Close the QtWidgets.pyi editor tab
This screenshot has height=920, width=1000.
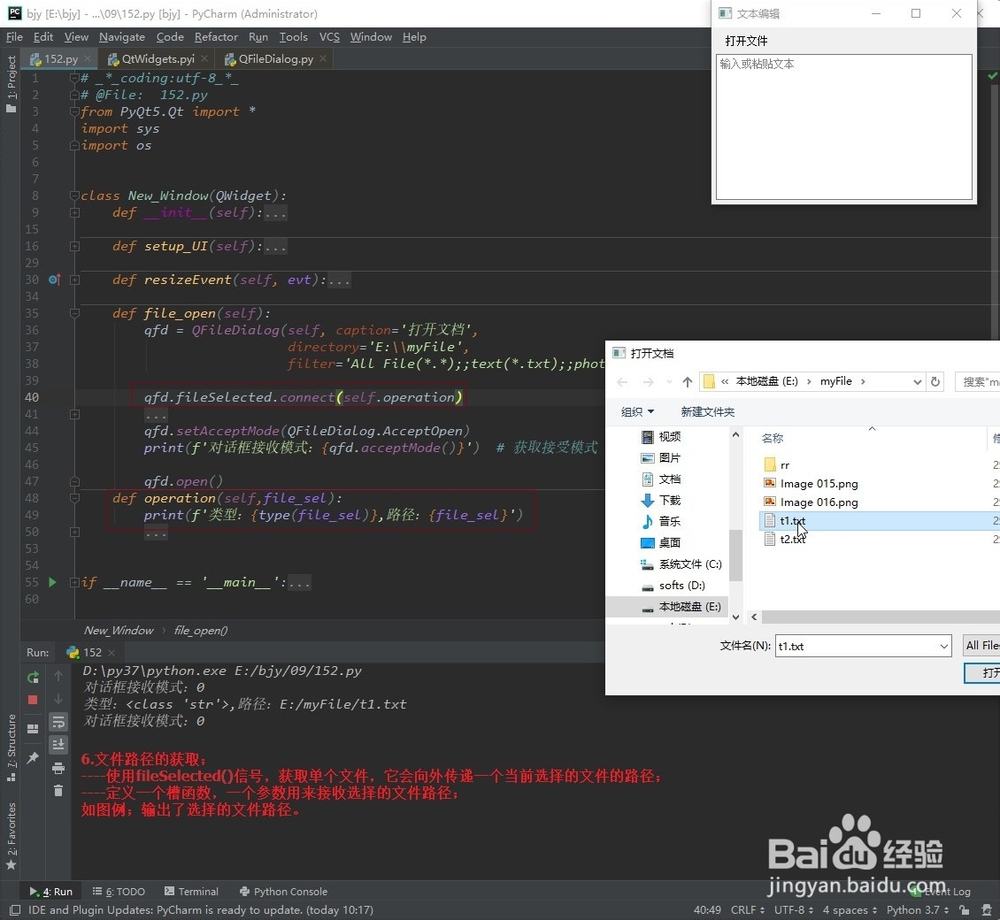tap(204, 59)
